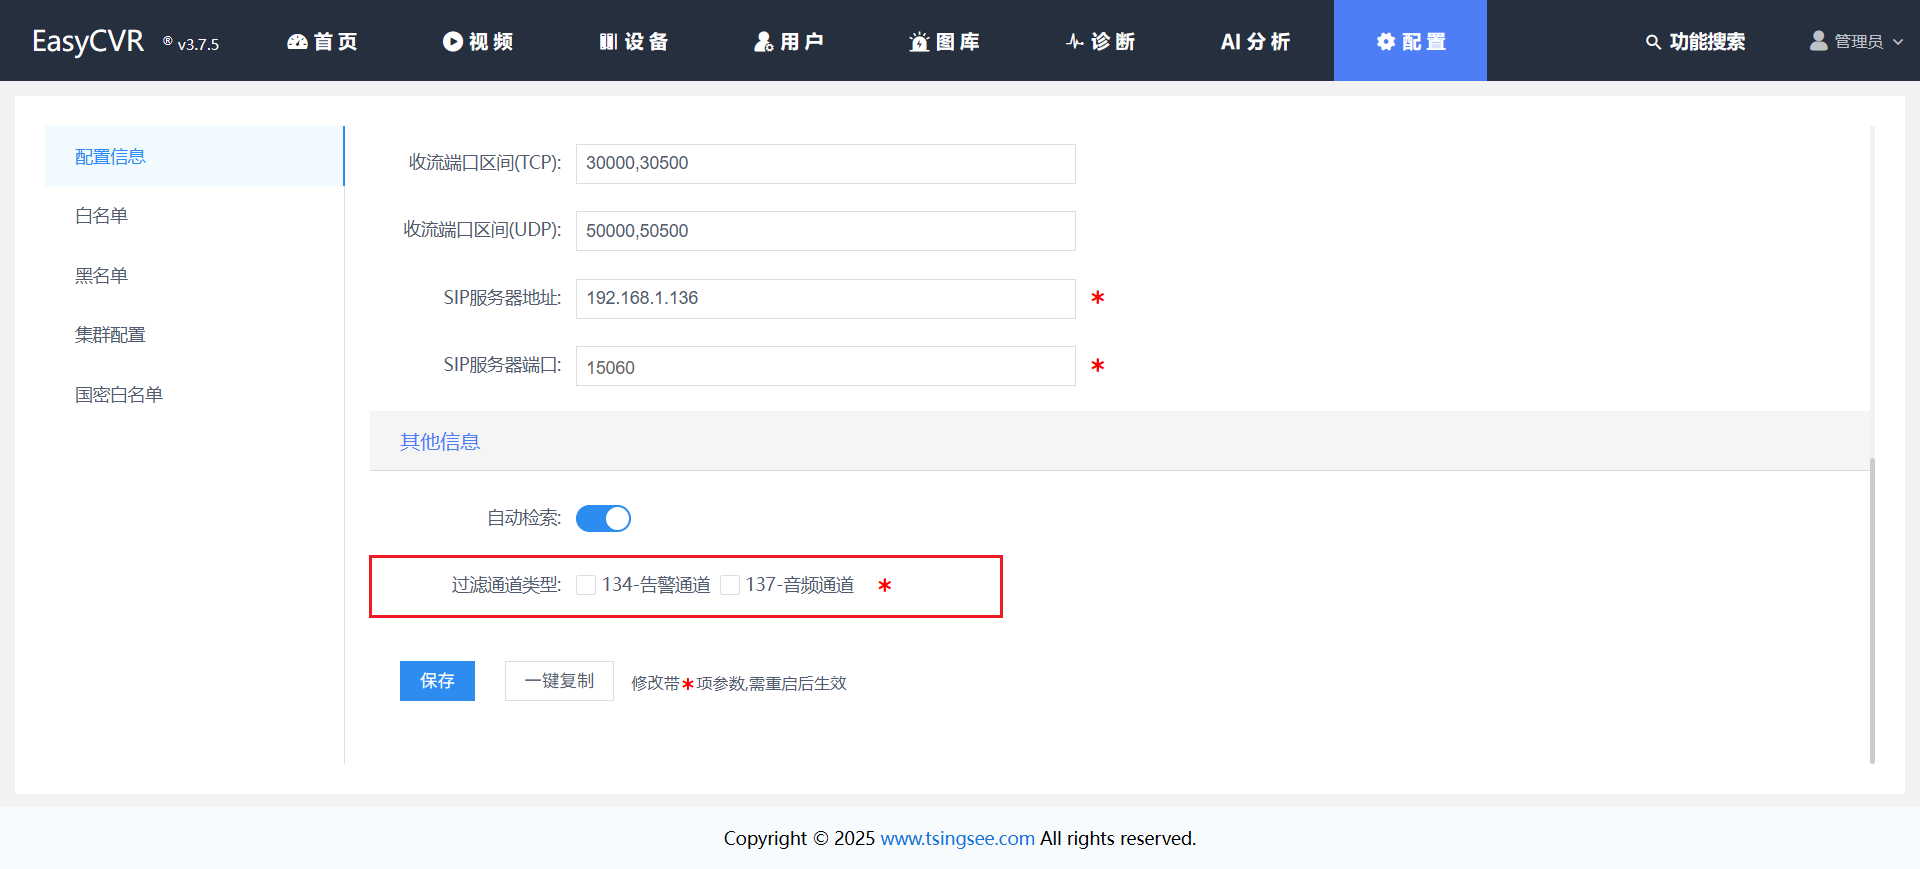Open the 首页 home tab
This screenshot has width=1920, height=869.
[322, 41]
